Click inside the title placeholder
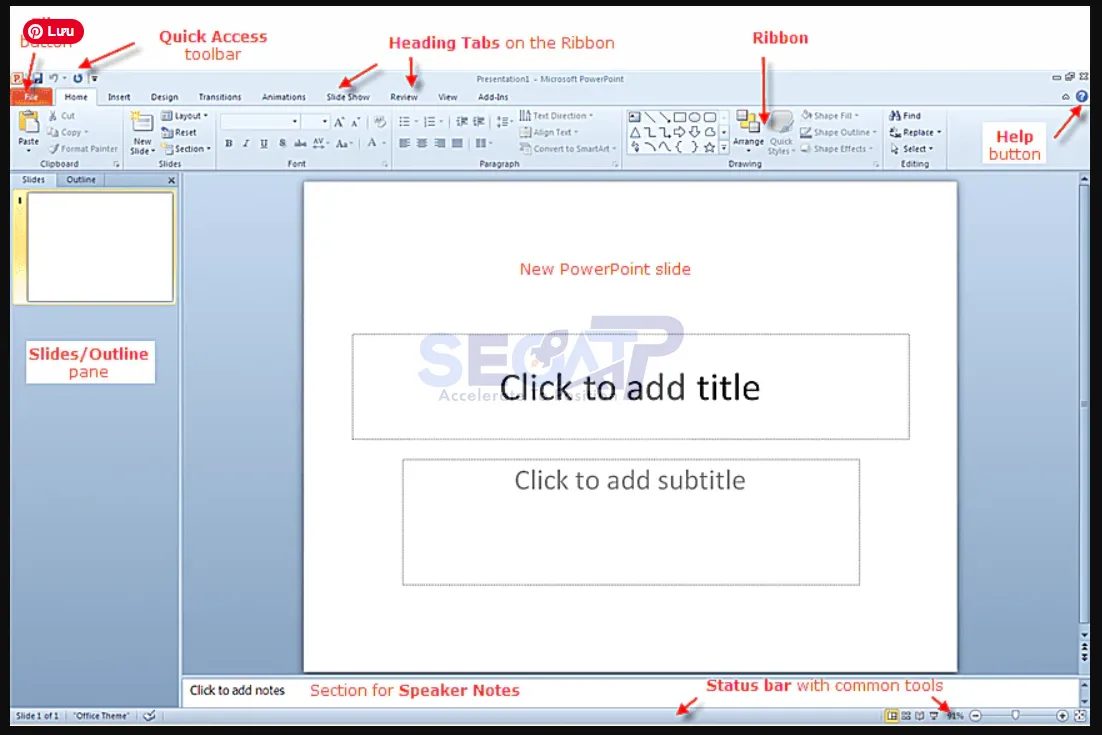The width and height of the screenshot is (1102, 735). click(x=630, y=387)
